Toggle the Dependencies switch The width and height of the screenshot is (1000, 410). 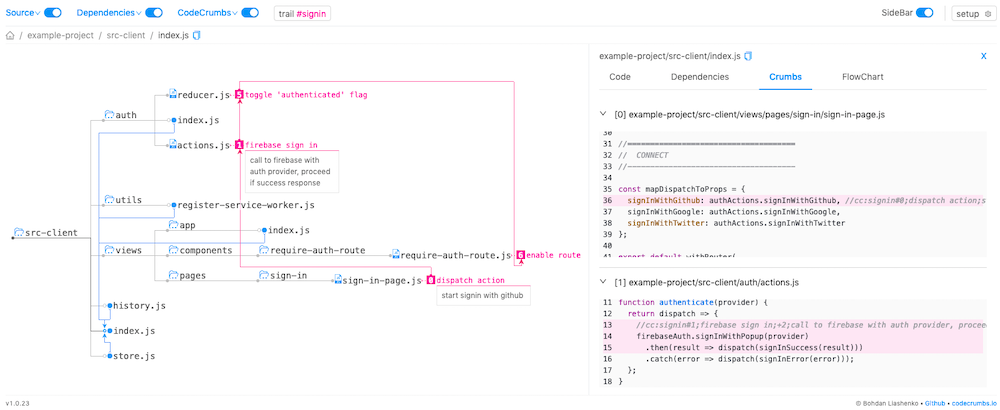[154, 13]
